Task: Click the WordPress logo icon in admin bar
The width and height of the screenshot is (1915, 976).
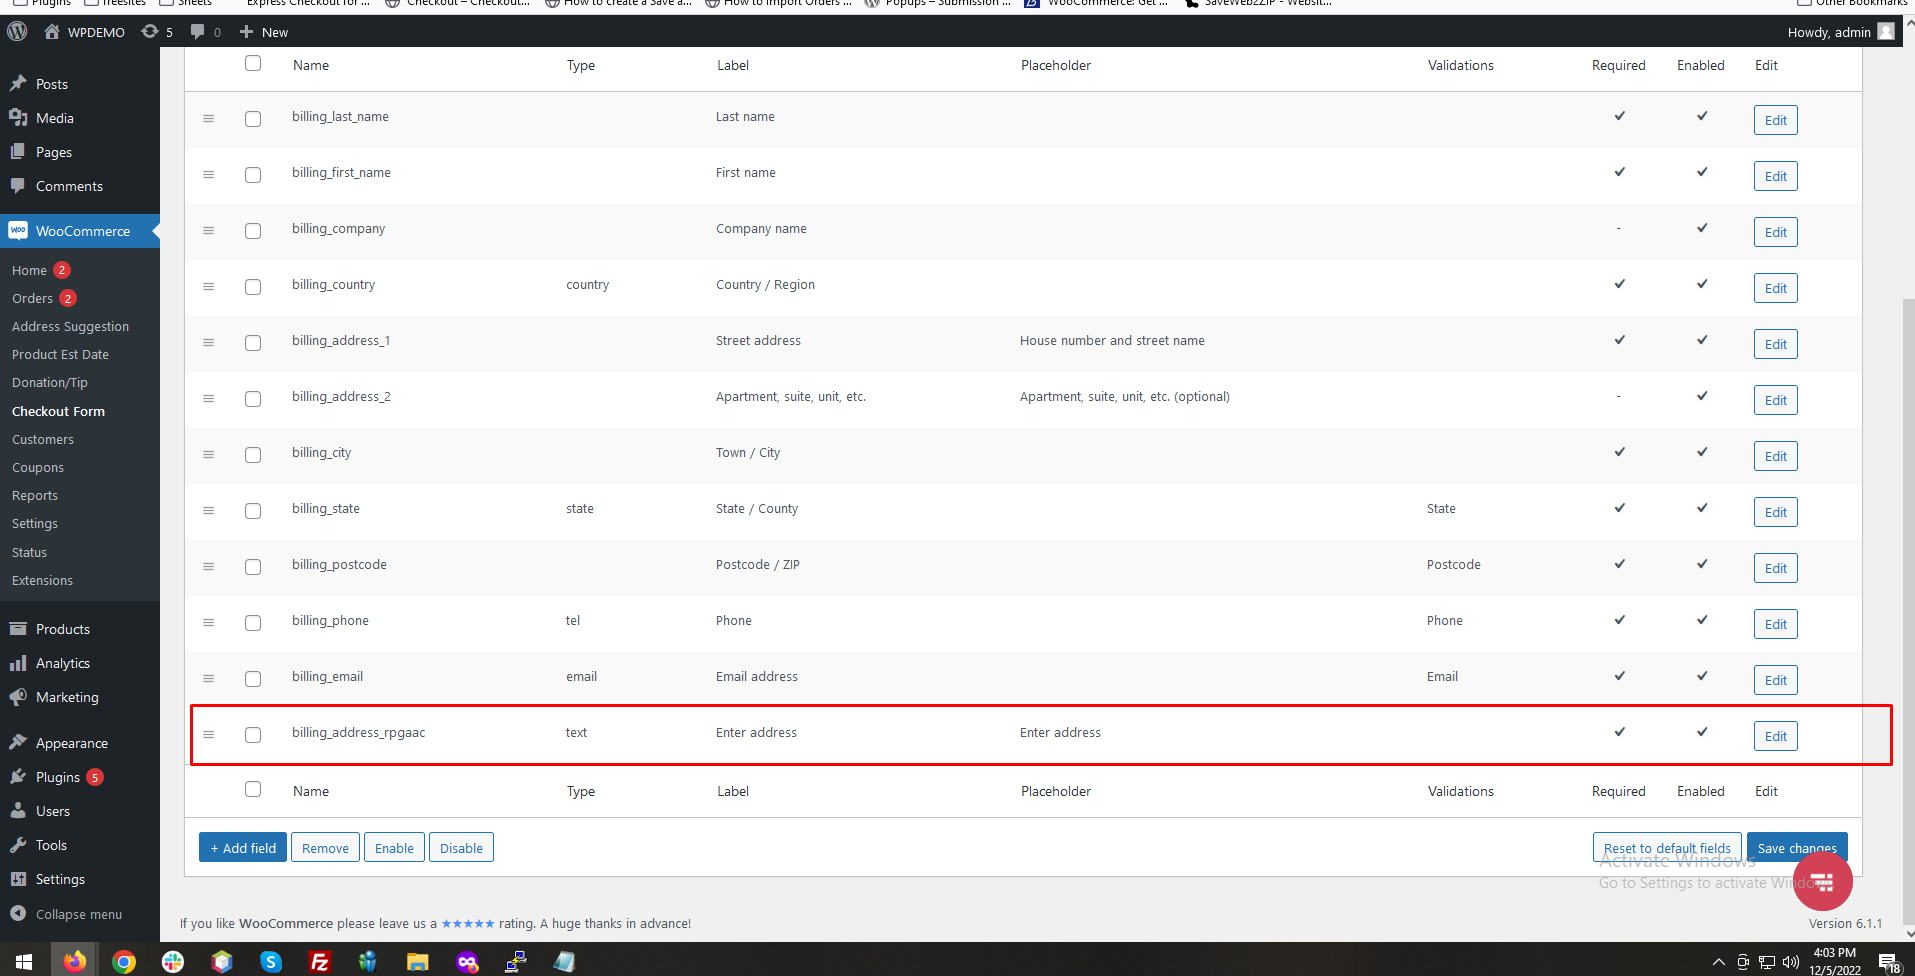Action: 17,32
